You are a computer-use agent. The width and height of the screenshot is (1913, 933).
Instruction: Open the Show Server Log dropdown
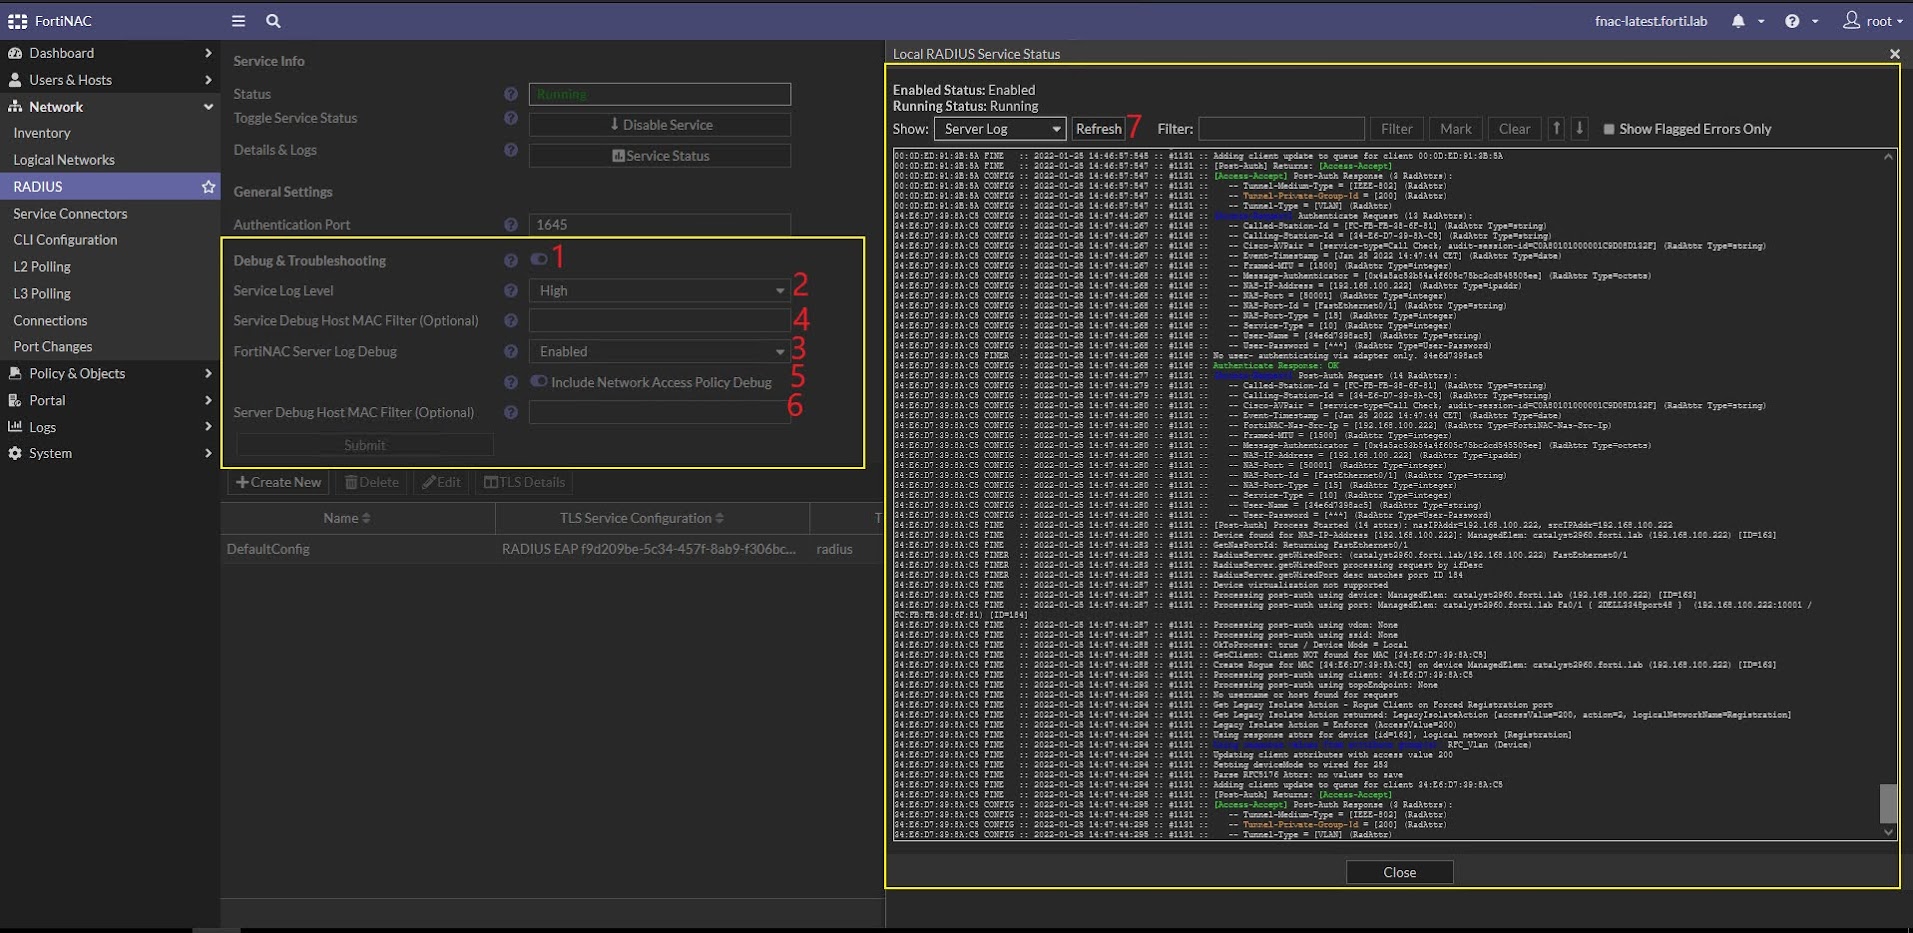coord(1000,129)
